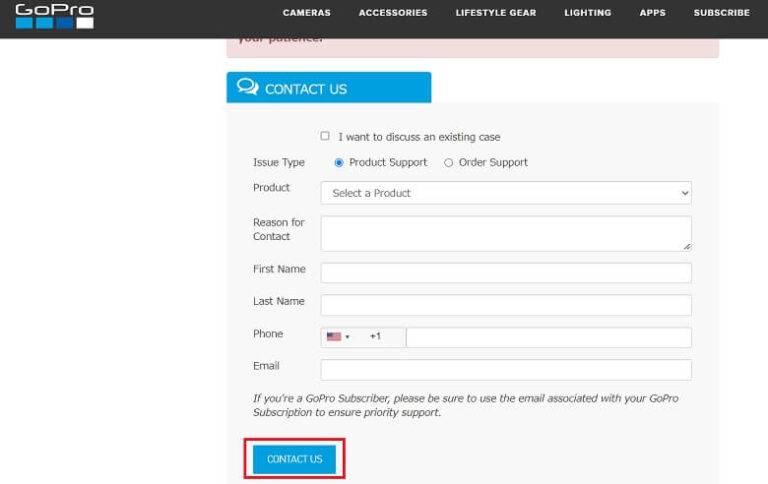Open the Apps navigation link
768x484 pixels.
(652, 13)
